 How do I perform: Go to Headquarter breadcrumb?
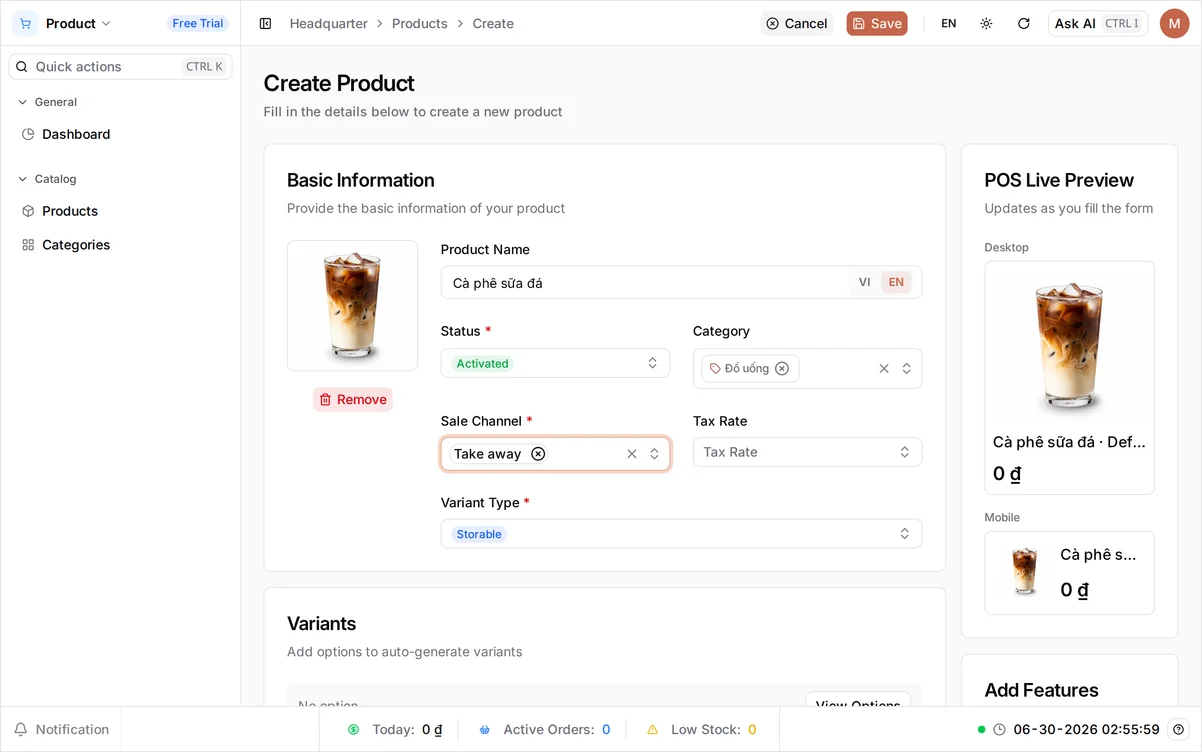(x=329, y=23)
